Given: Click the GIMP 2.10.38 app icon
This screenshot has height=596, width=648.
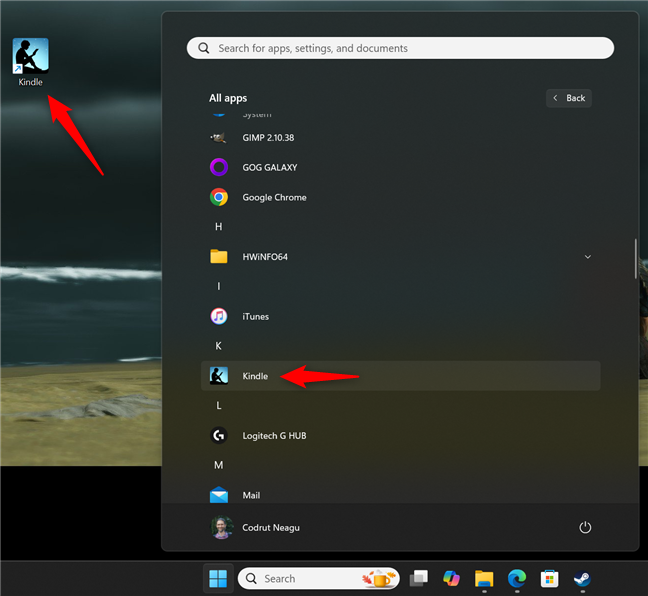Looking at the screenshot, I should click(218, 138).
